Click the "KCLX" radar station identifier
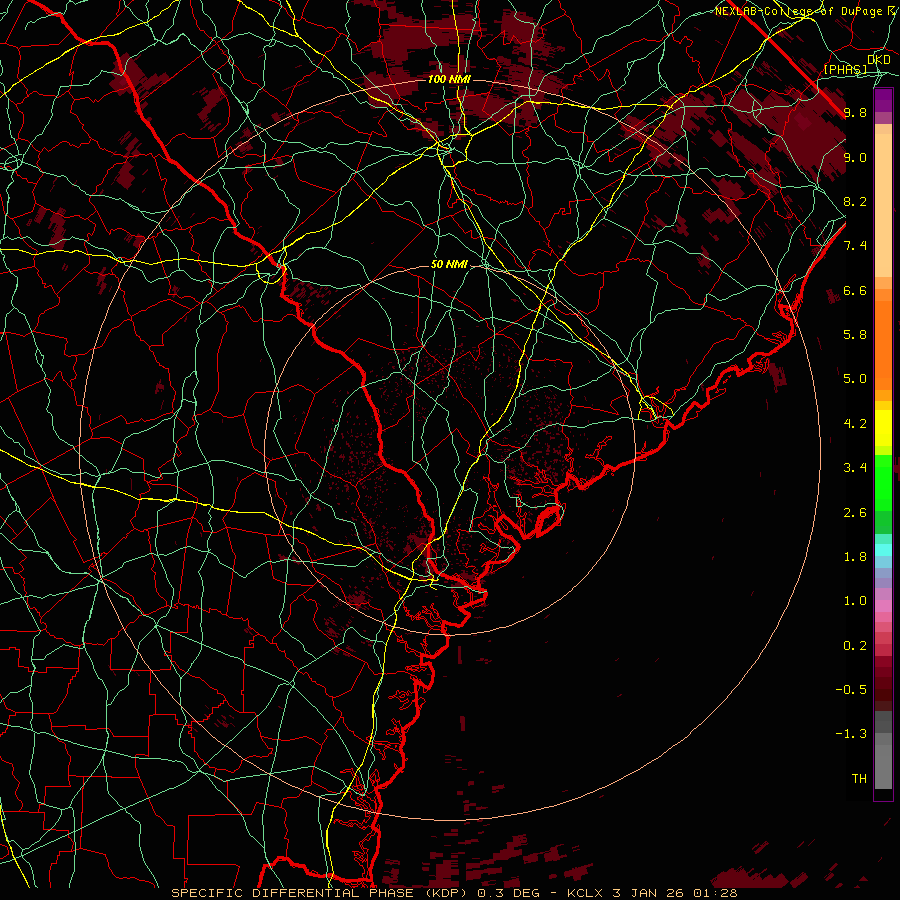 pyautogui.click(x=587, y=893)
